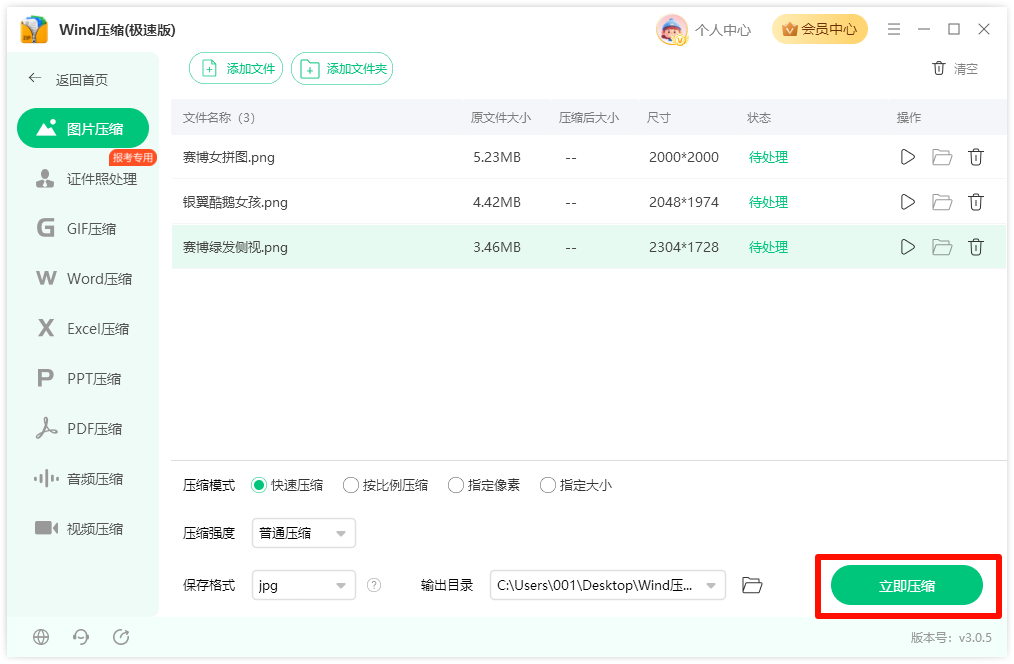Click the 2000*2000 dimension cell
Viewport: 1014px width, 664px height.
[x=684, y=157]
